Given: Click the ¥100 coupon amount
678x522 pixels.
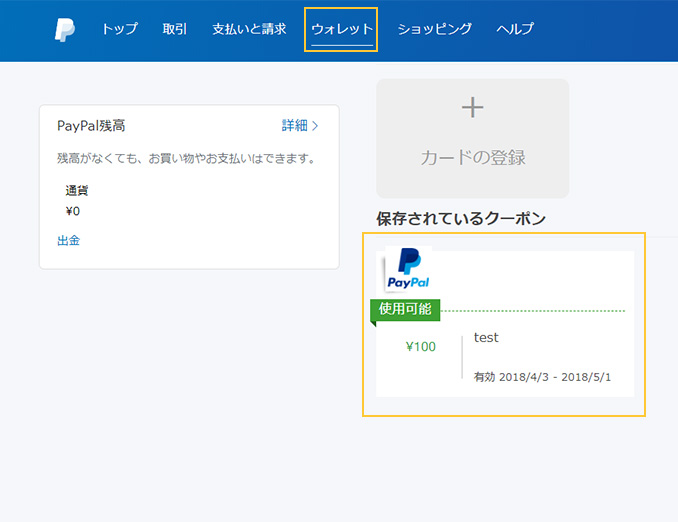Looking at the screenshot, I should (421, 347).
